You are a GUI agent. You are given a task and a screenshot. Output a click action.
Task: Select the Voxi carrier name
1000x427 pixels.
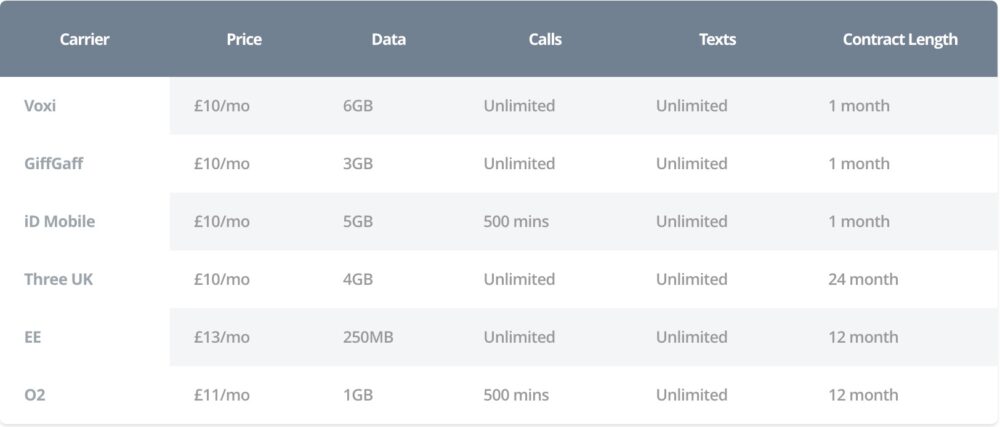(40, 106)
